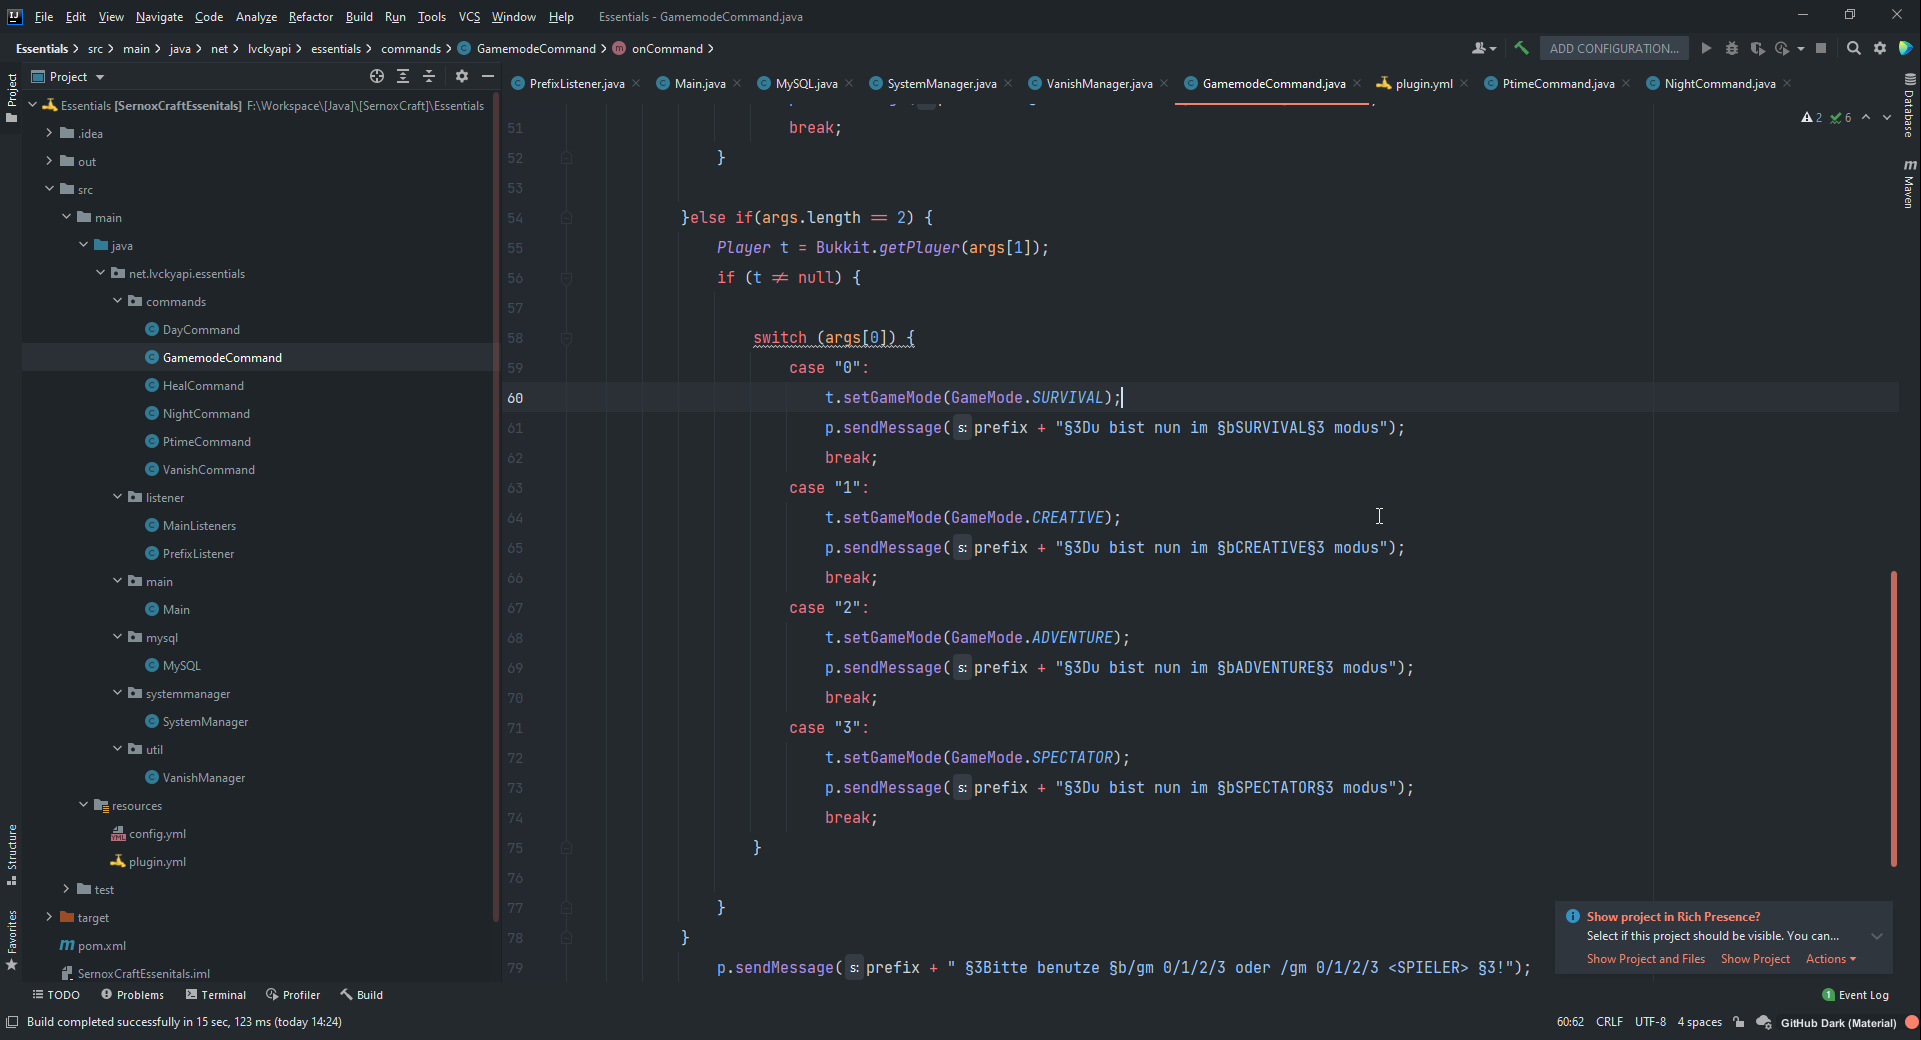This screenshot has width=1921, height=1040.
Task: Click Show Project and Files link
Action: click(x=1645, y=959)
